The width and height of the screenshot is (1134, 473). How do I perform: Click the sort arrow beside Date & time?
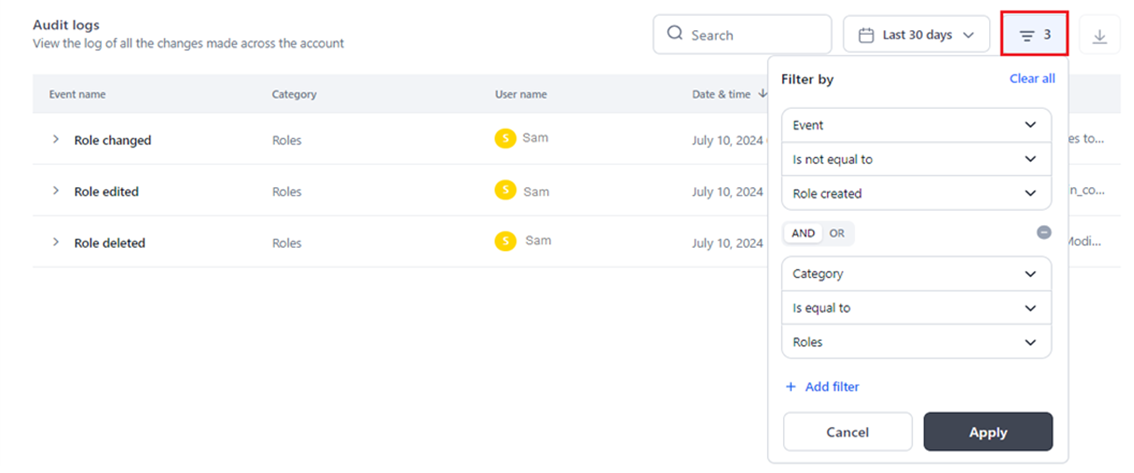pyautogui.click(x=764, y=94)
